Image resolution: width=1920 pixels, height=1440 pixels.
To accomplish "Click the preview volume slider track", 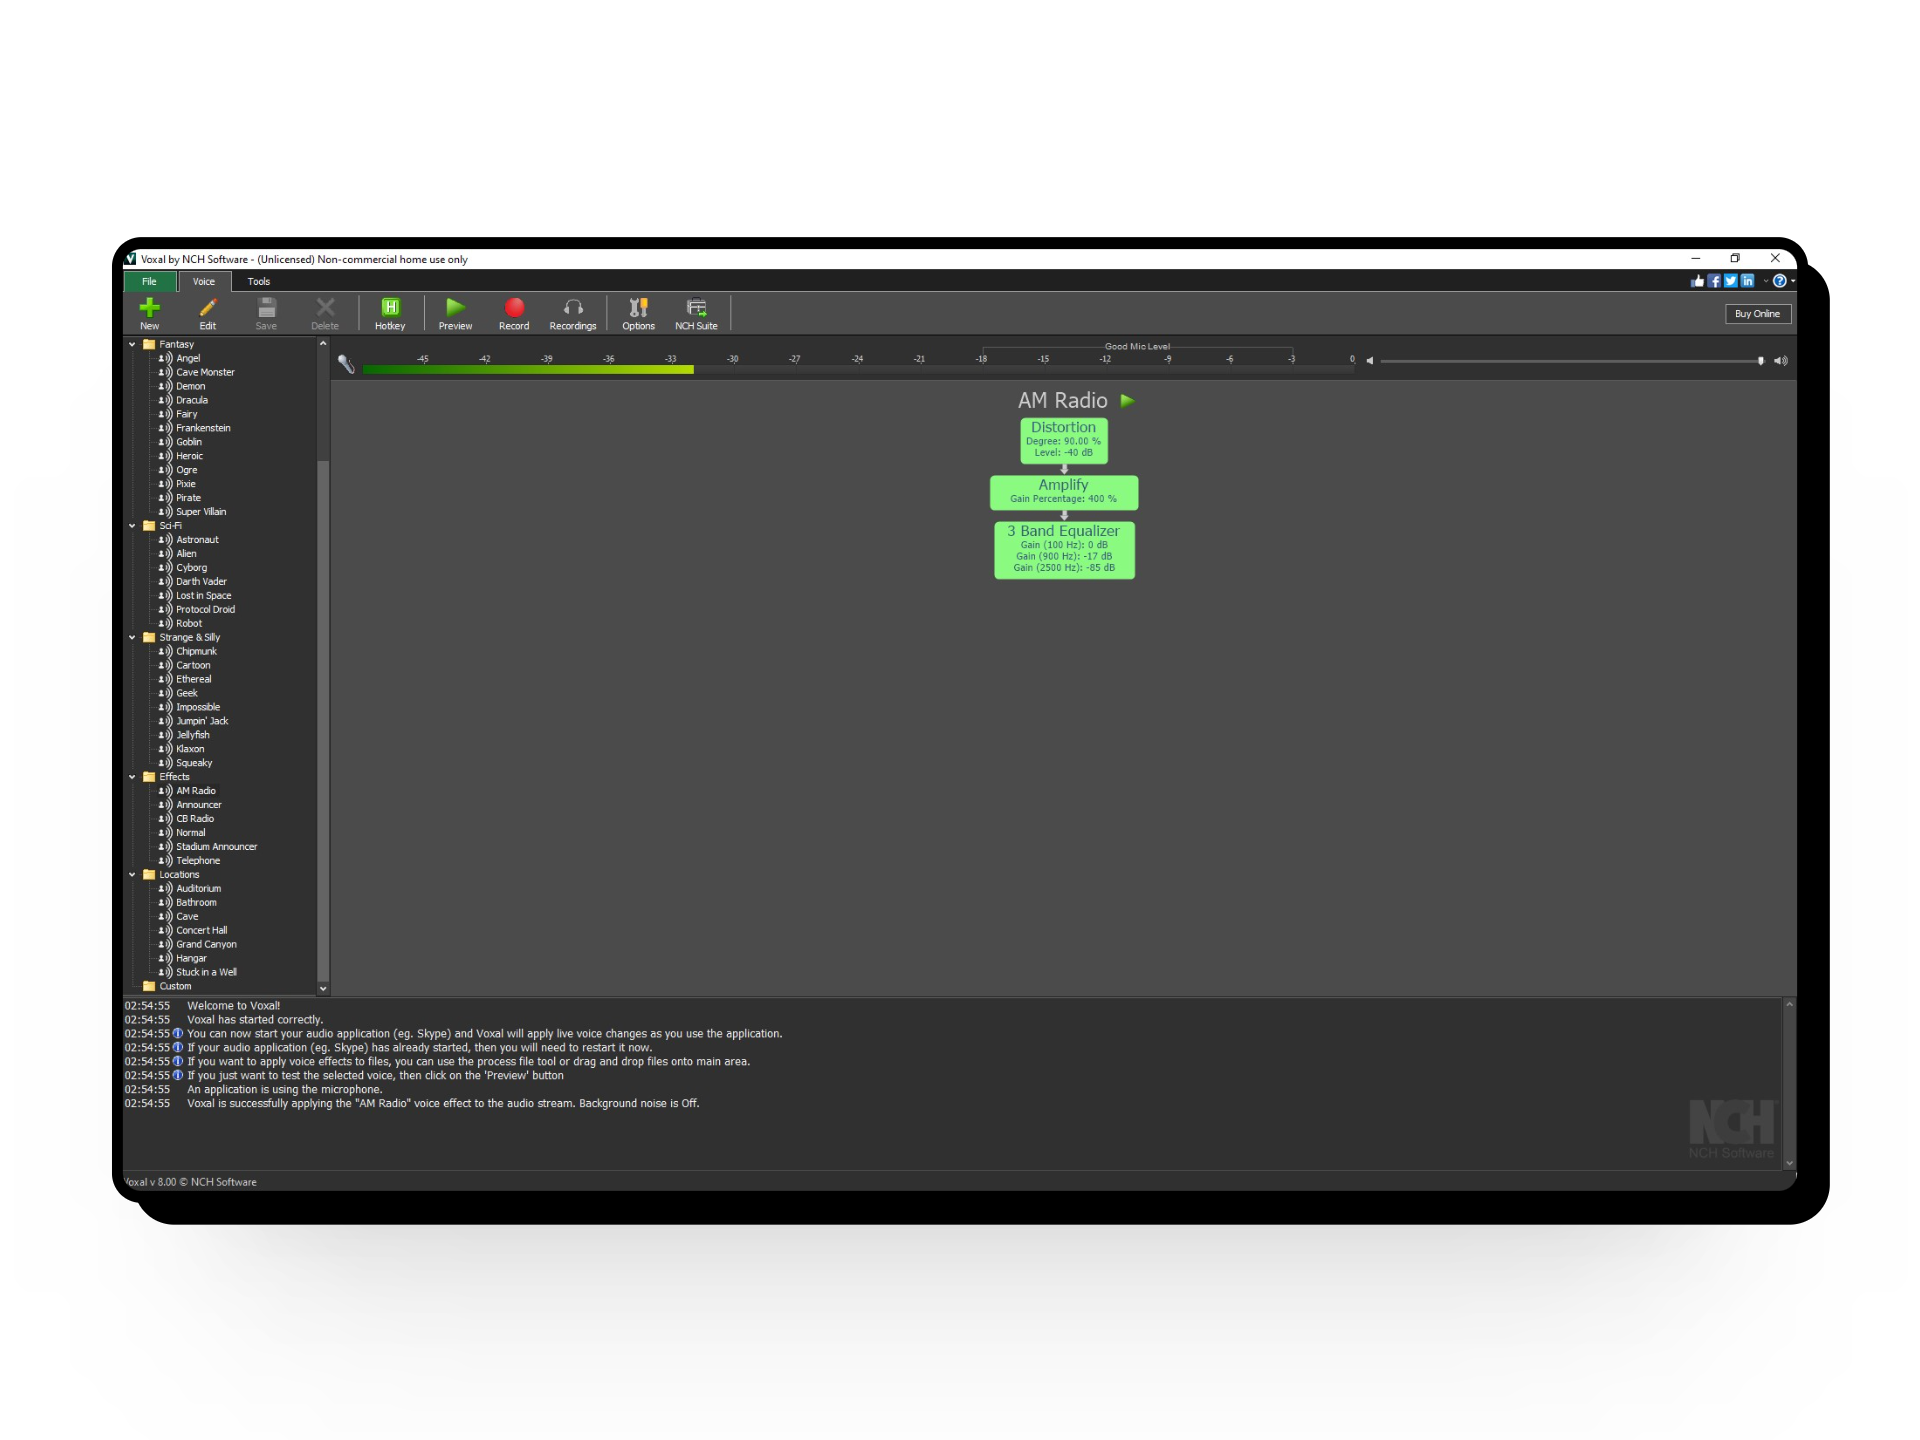I will [1570, 361].
